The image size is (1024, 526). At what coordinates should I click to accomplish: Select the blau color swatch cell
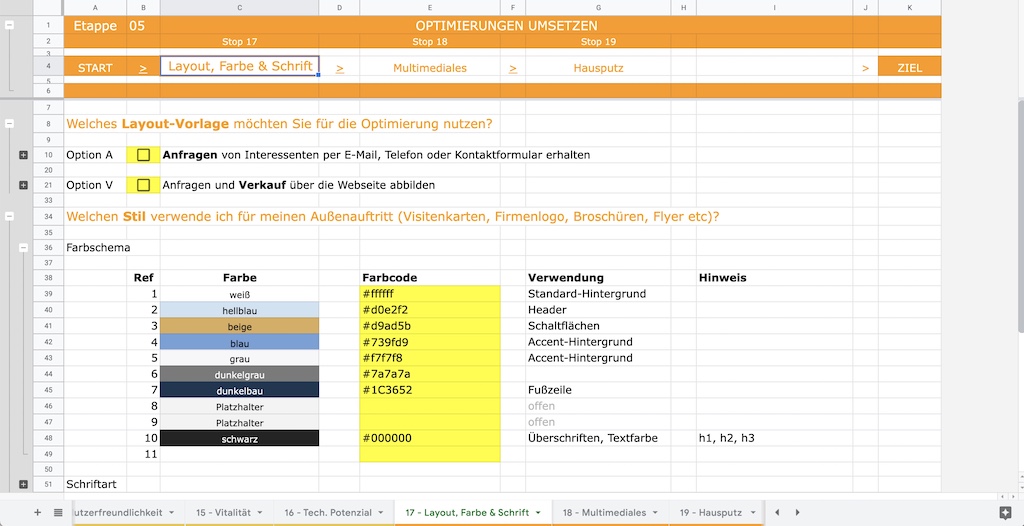240,342
